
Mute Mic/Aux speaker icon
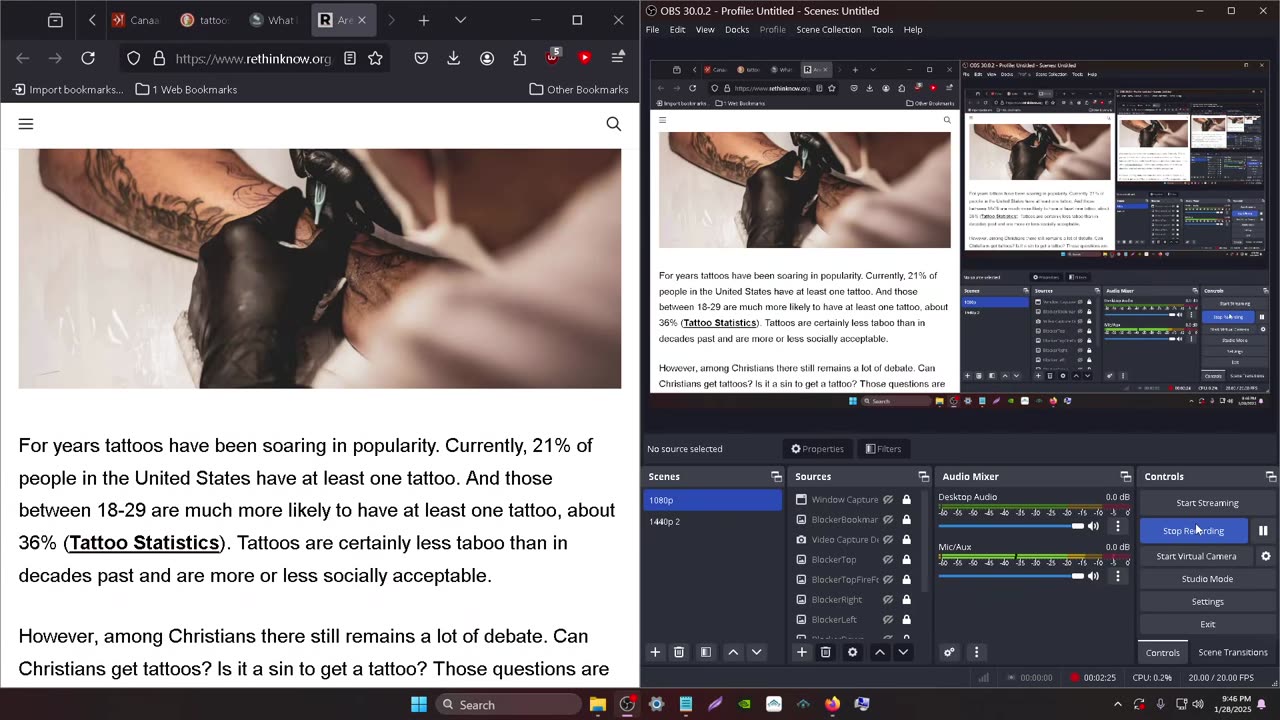(x=1094, y=576)
